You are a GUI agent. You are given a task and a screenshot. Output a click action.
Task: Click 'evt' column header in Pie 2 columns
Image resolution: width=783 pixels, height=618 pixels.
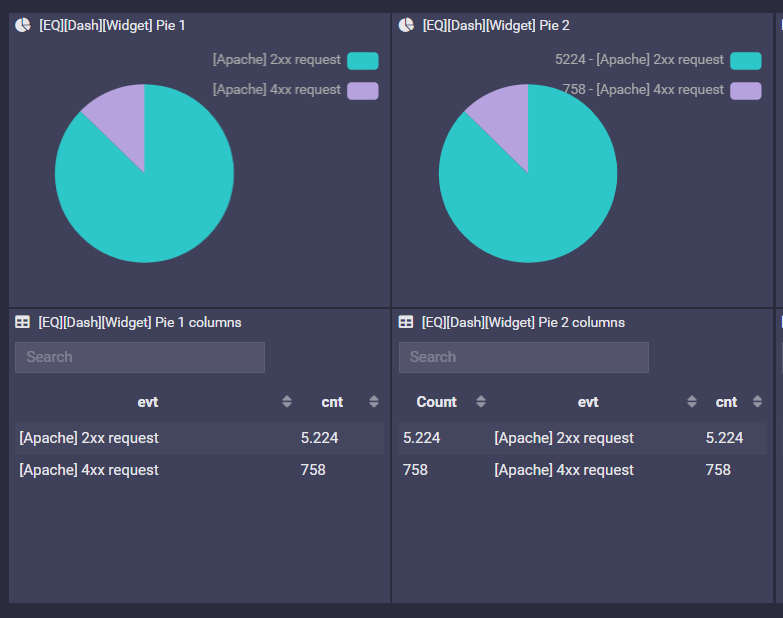coord(588,402)
